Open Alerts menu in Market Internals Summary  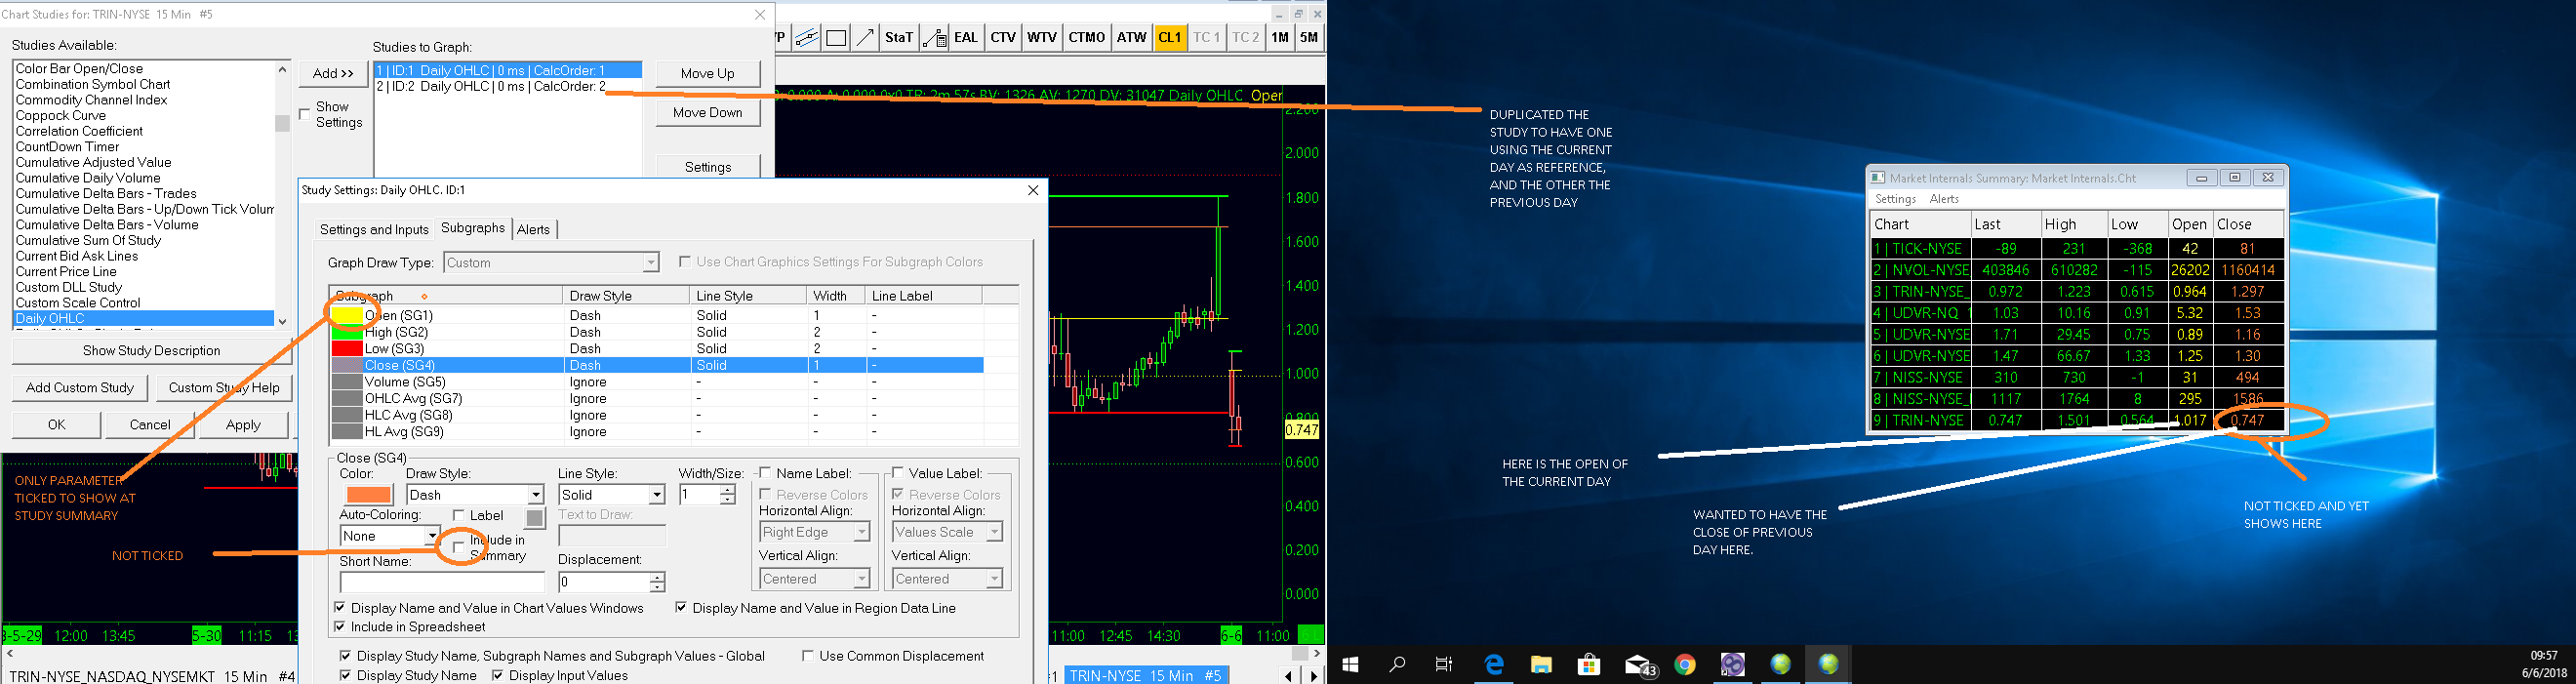1944,199
